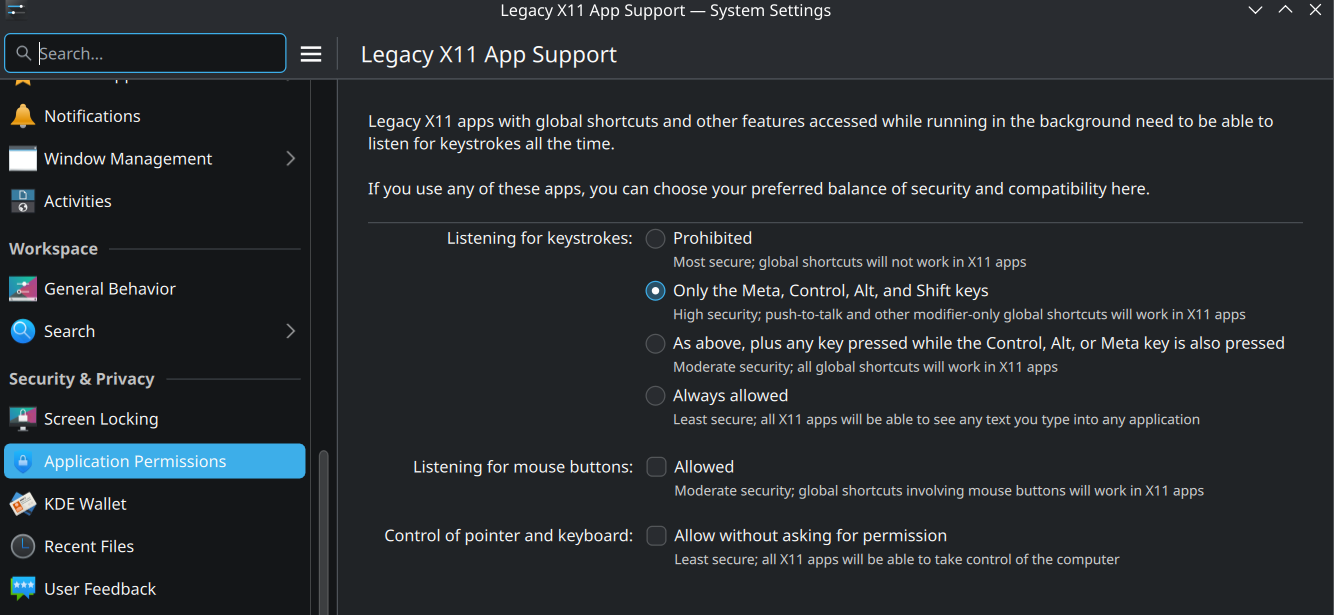Select the Always allowed keystroke option

(x=655, y=396)
